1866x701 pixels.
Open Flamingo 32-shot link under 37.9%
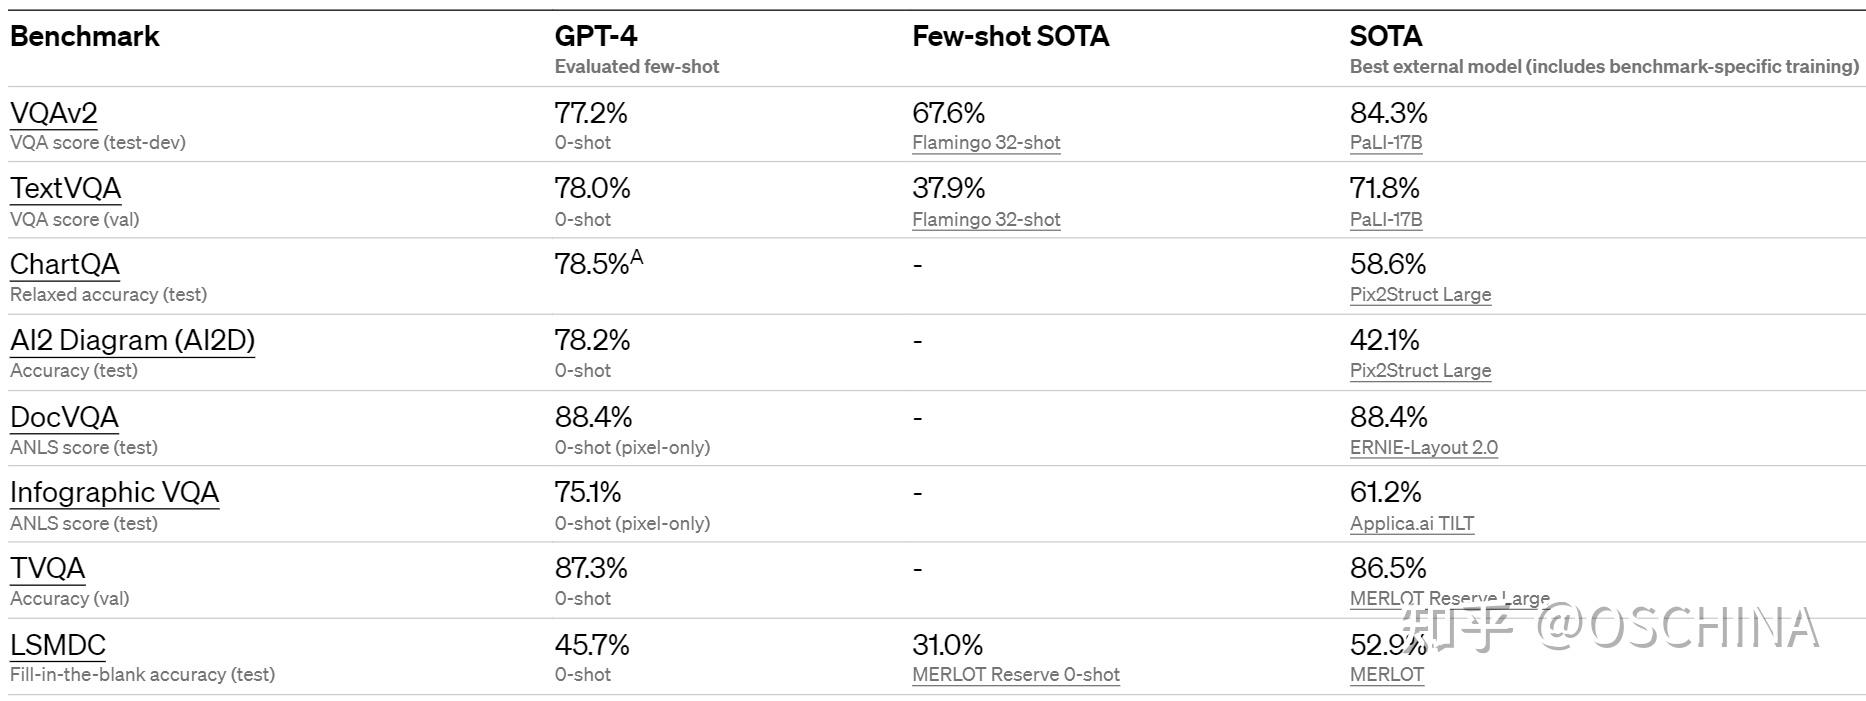(986, 219)
